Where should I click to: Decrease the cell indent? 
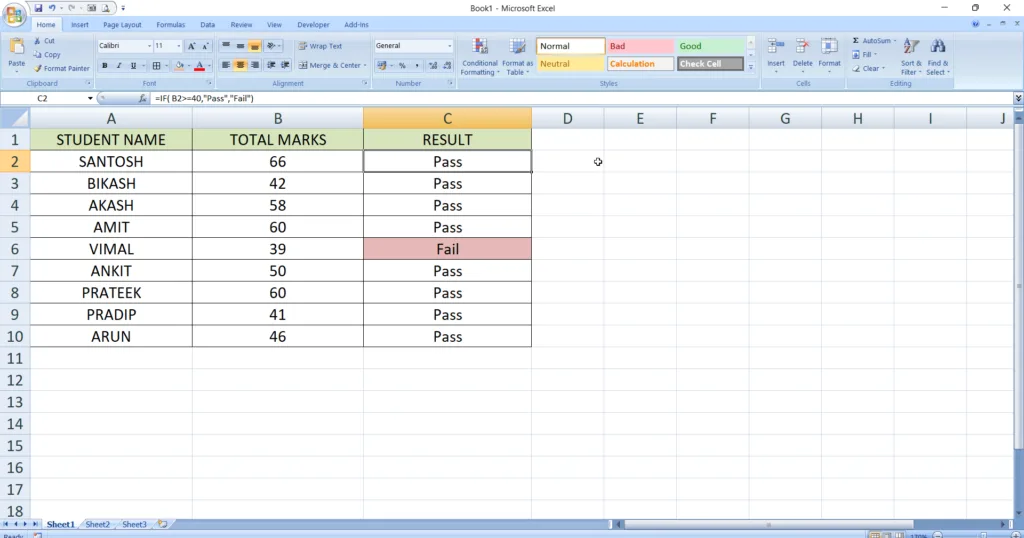[271, 65]
